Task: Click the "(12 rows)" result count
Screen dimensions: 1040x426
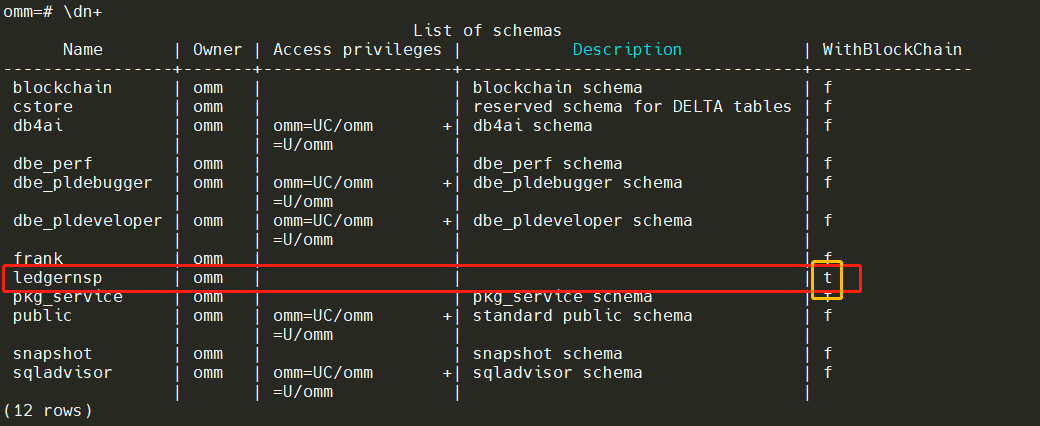Action: [x=47, y=410]
